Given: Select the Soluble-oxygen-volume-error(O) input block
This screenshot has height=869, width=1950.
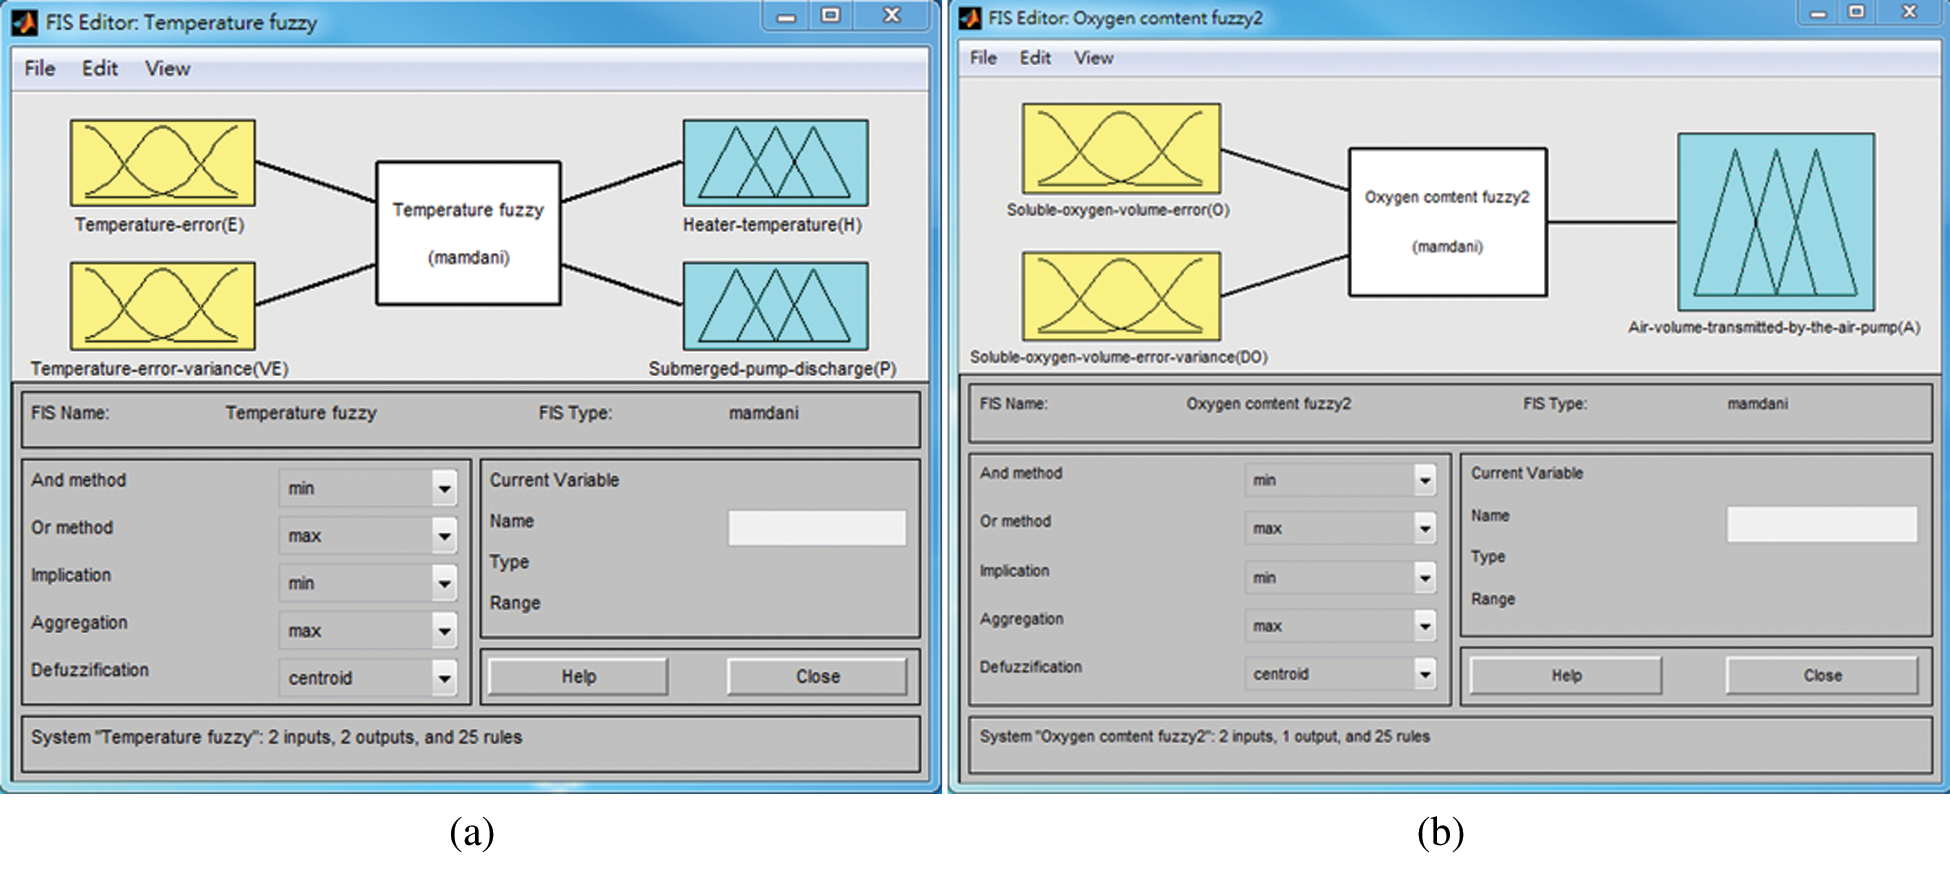Looking at the screenshot, I should point(1121,148).
